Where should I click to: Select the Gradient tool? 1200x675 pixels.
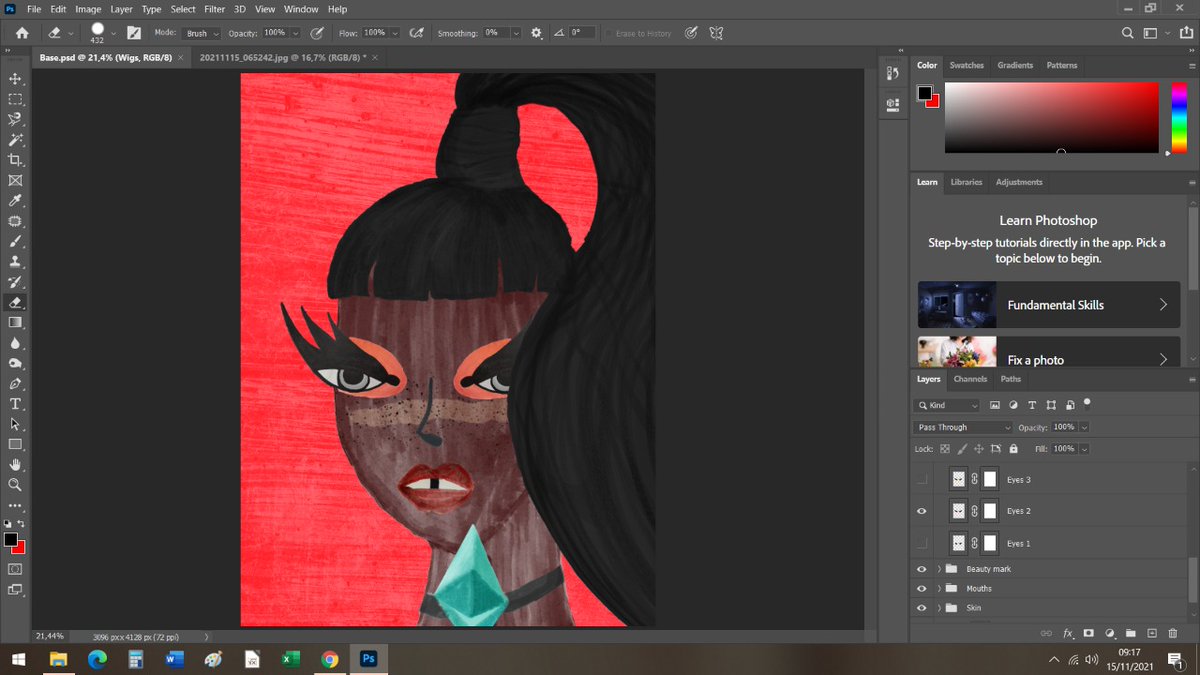click(15, 322)
